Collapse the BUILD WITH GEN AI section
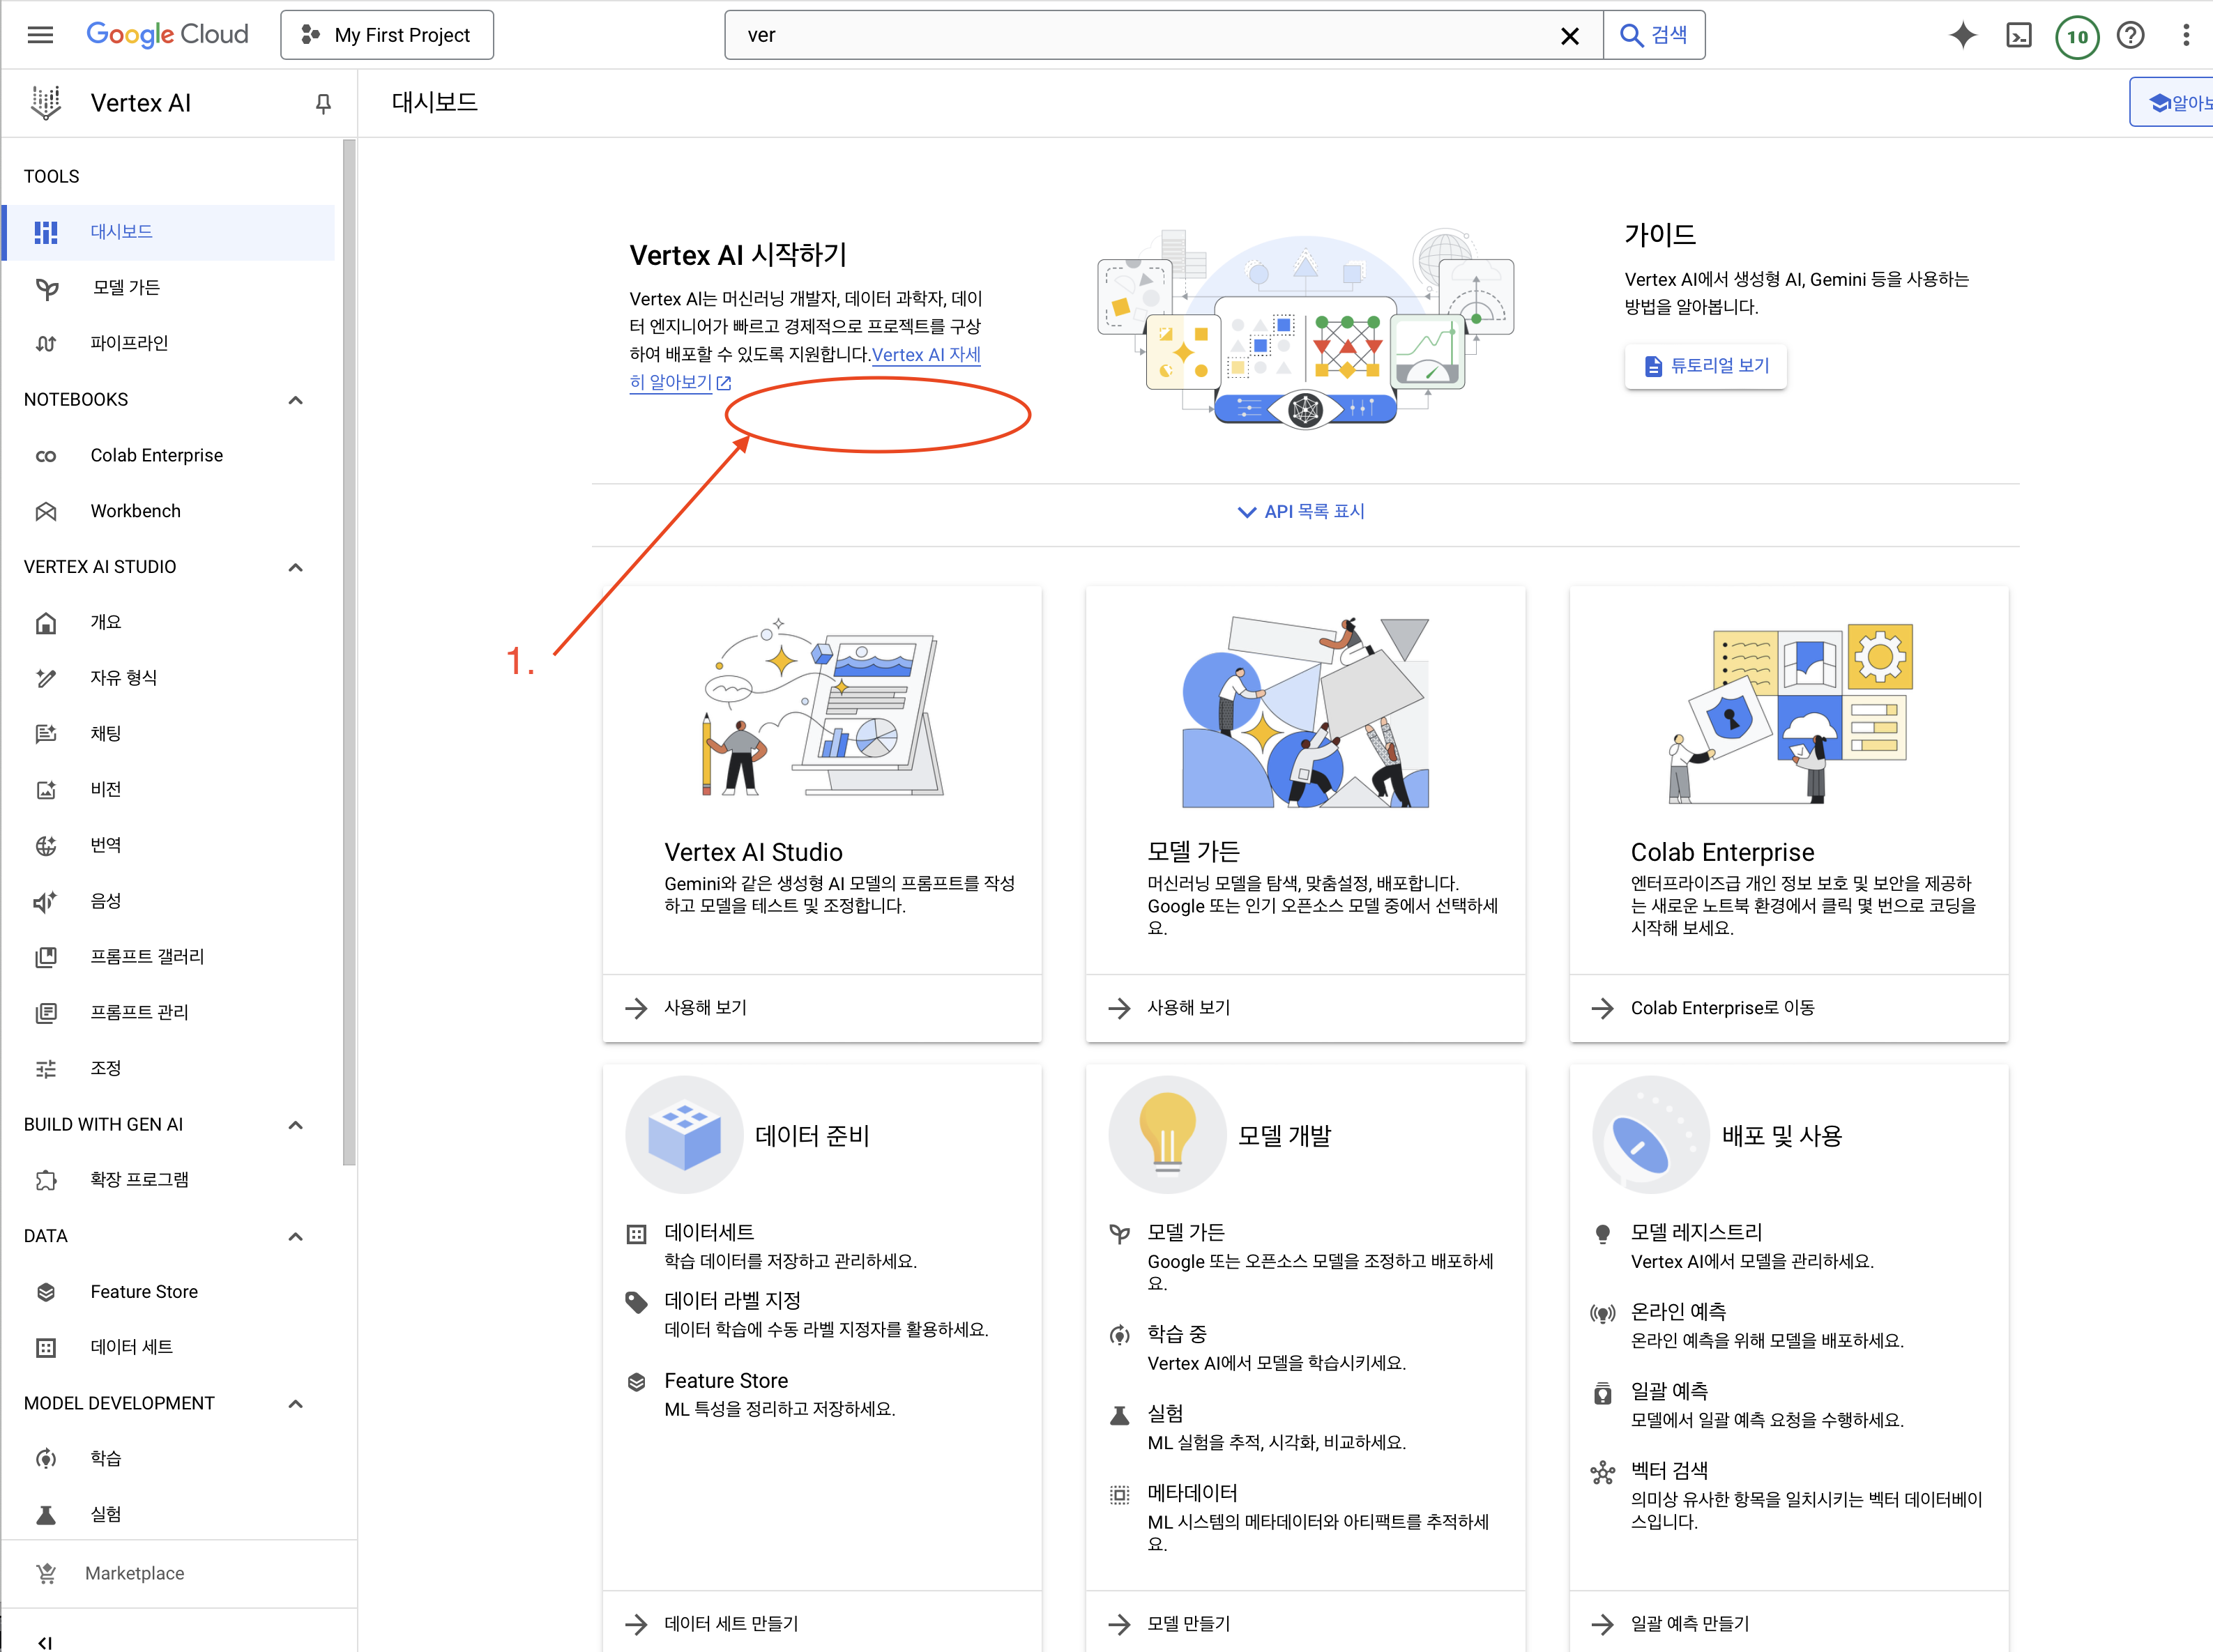 [x=295, y=1125]
